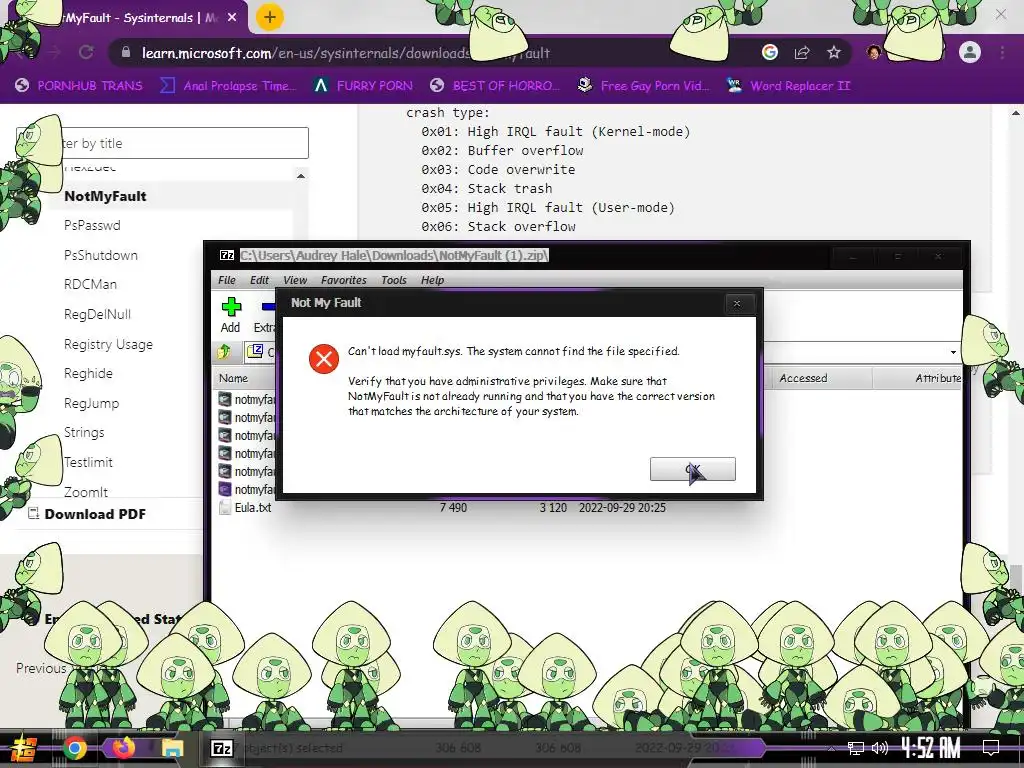Close the NotMyFault Sysinternals tab
The width and height of the screenshot is (1024, 768).
232,18
